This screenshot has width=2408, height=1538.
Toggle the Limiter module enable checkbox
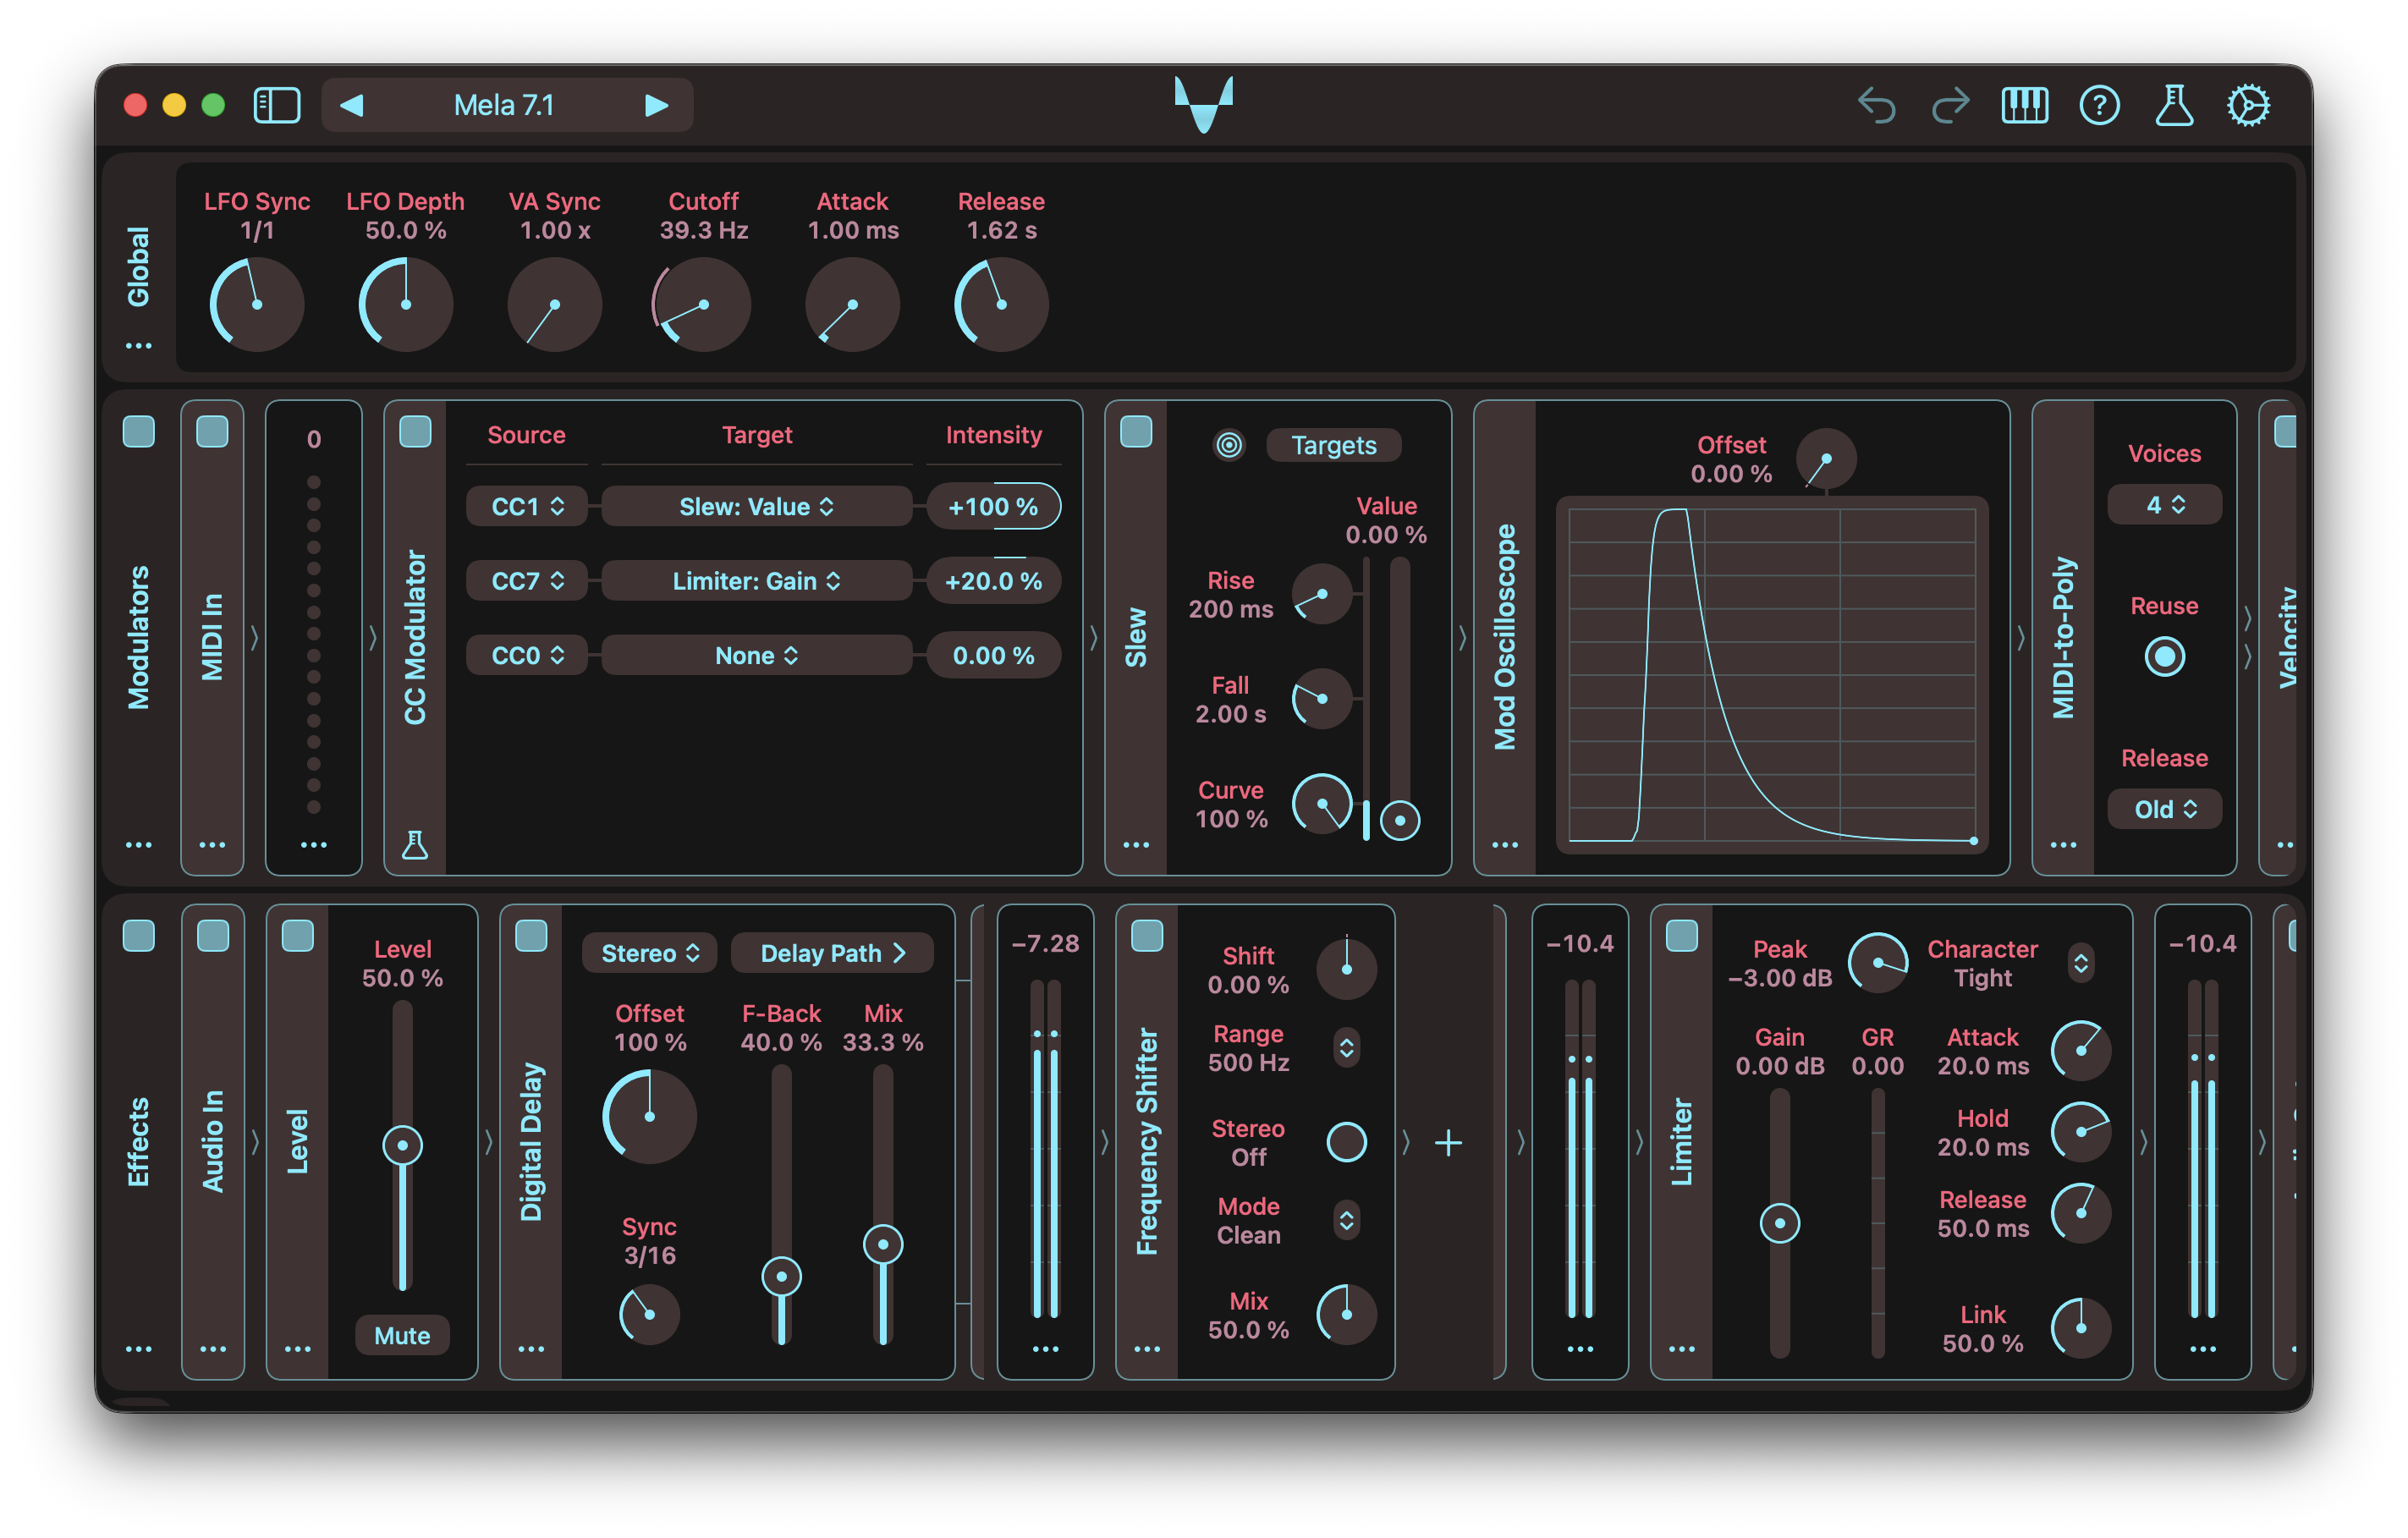point(1682,936)
